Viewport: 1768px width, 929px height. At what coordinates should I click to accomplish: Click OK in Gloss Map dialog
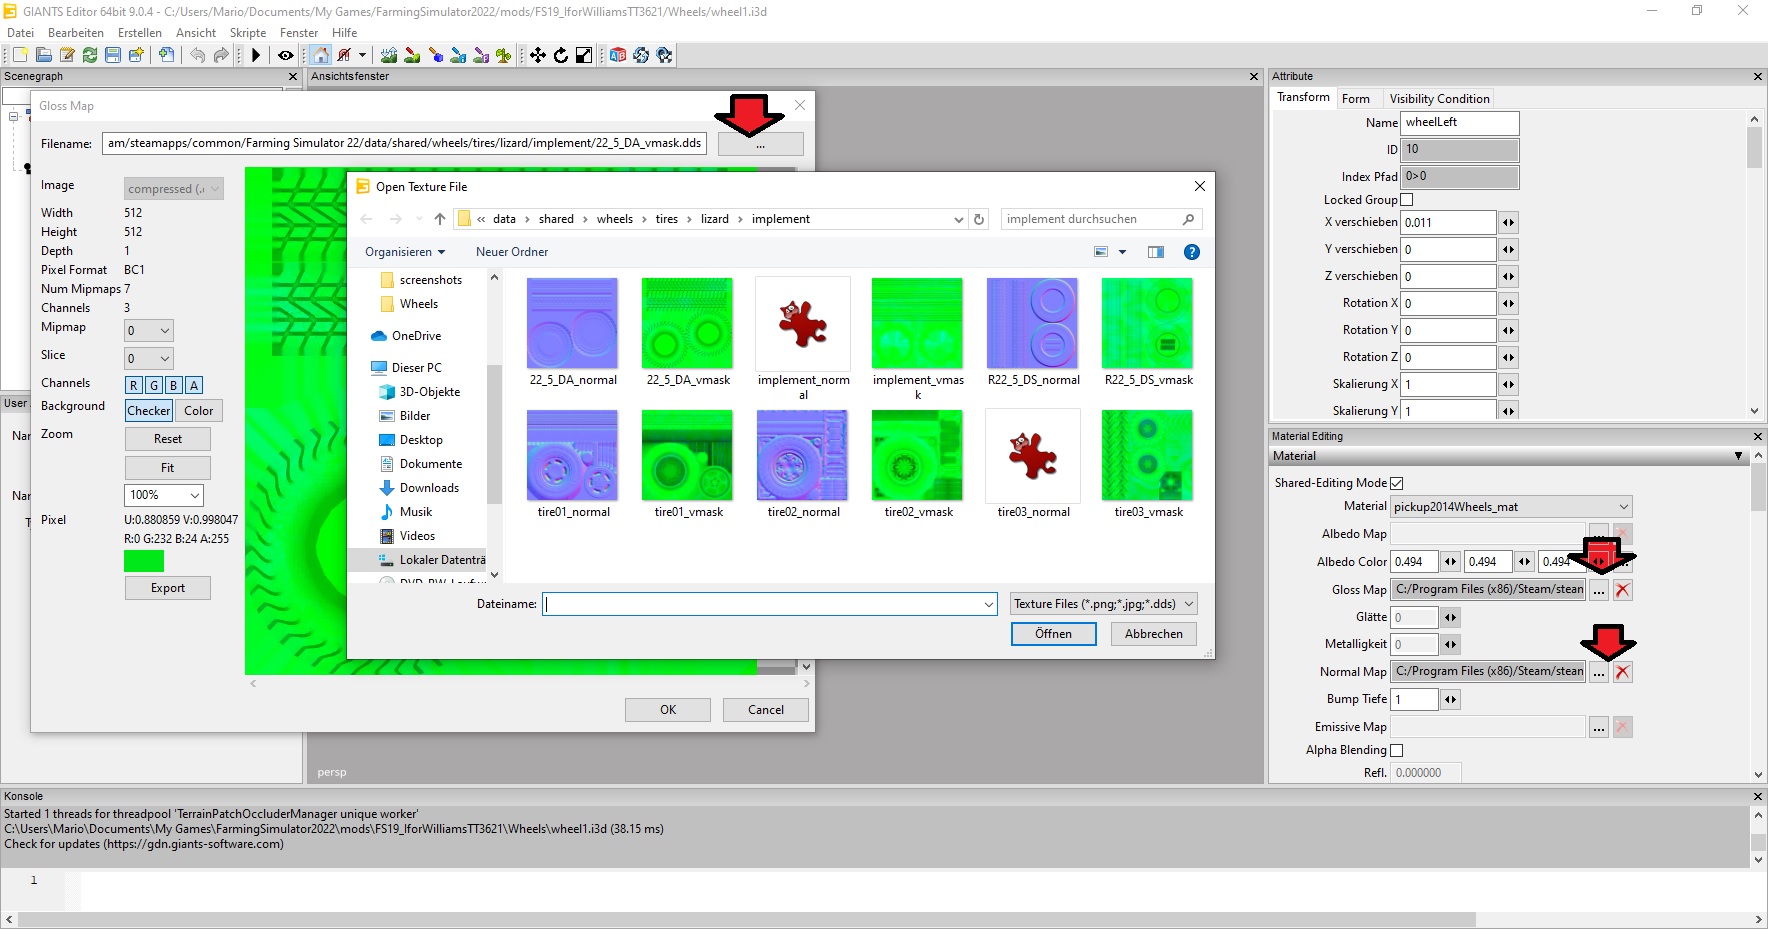[x=668, y=710]
